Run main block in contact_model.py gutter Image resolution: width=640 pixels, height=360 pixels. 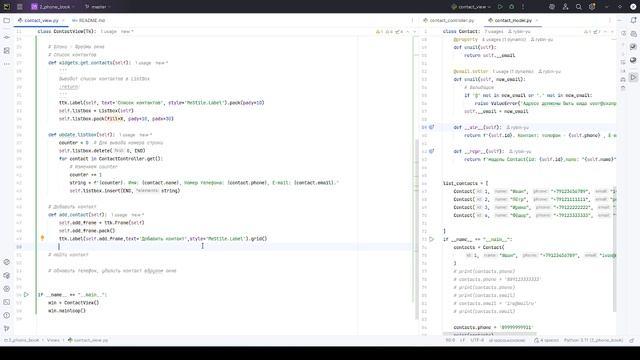[x=431, y=239]
